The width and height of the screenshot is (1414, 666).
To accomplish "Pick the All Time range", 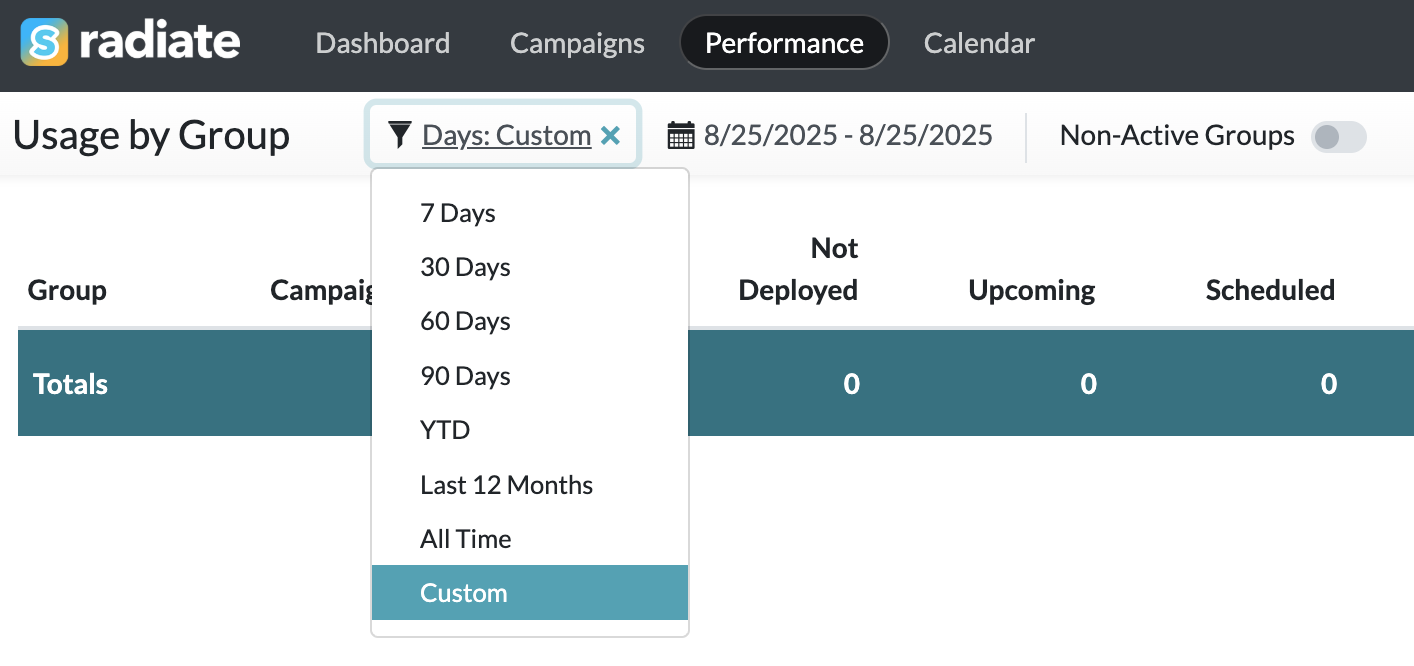I will coord(465,539).
